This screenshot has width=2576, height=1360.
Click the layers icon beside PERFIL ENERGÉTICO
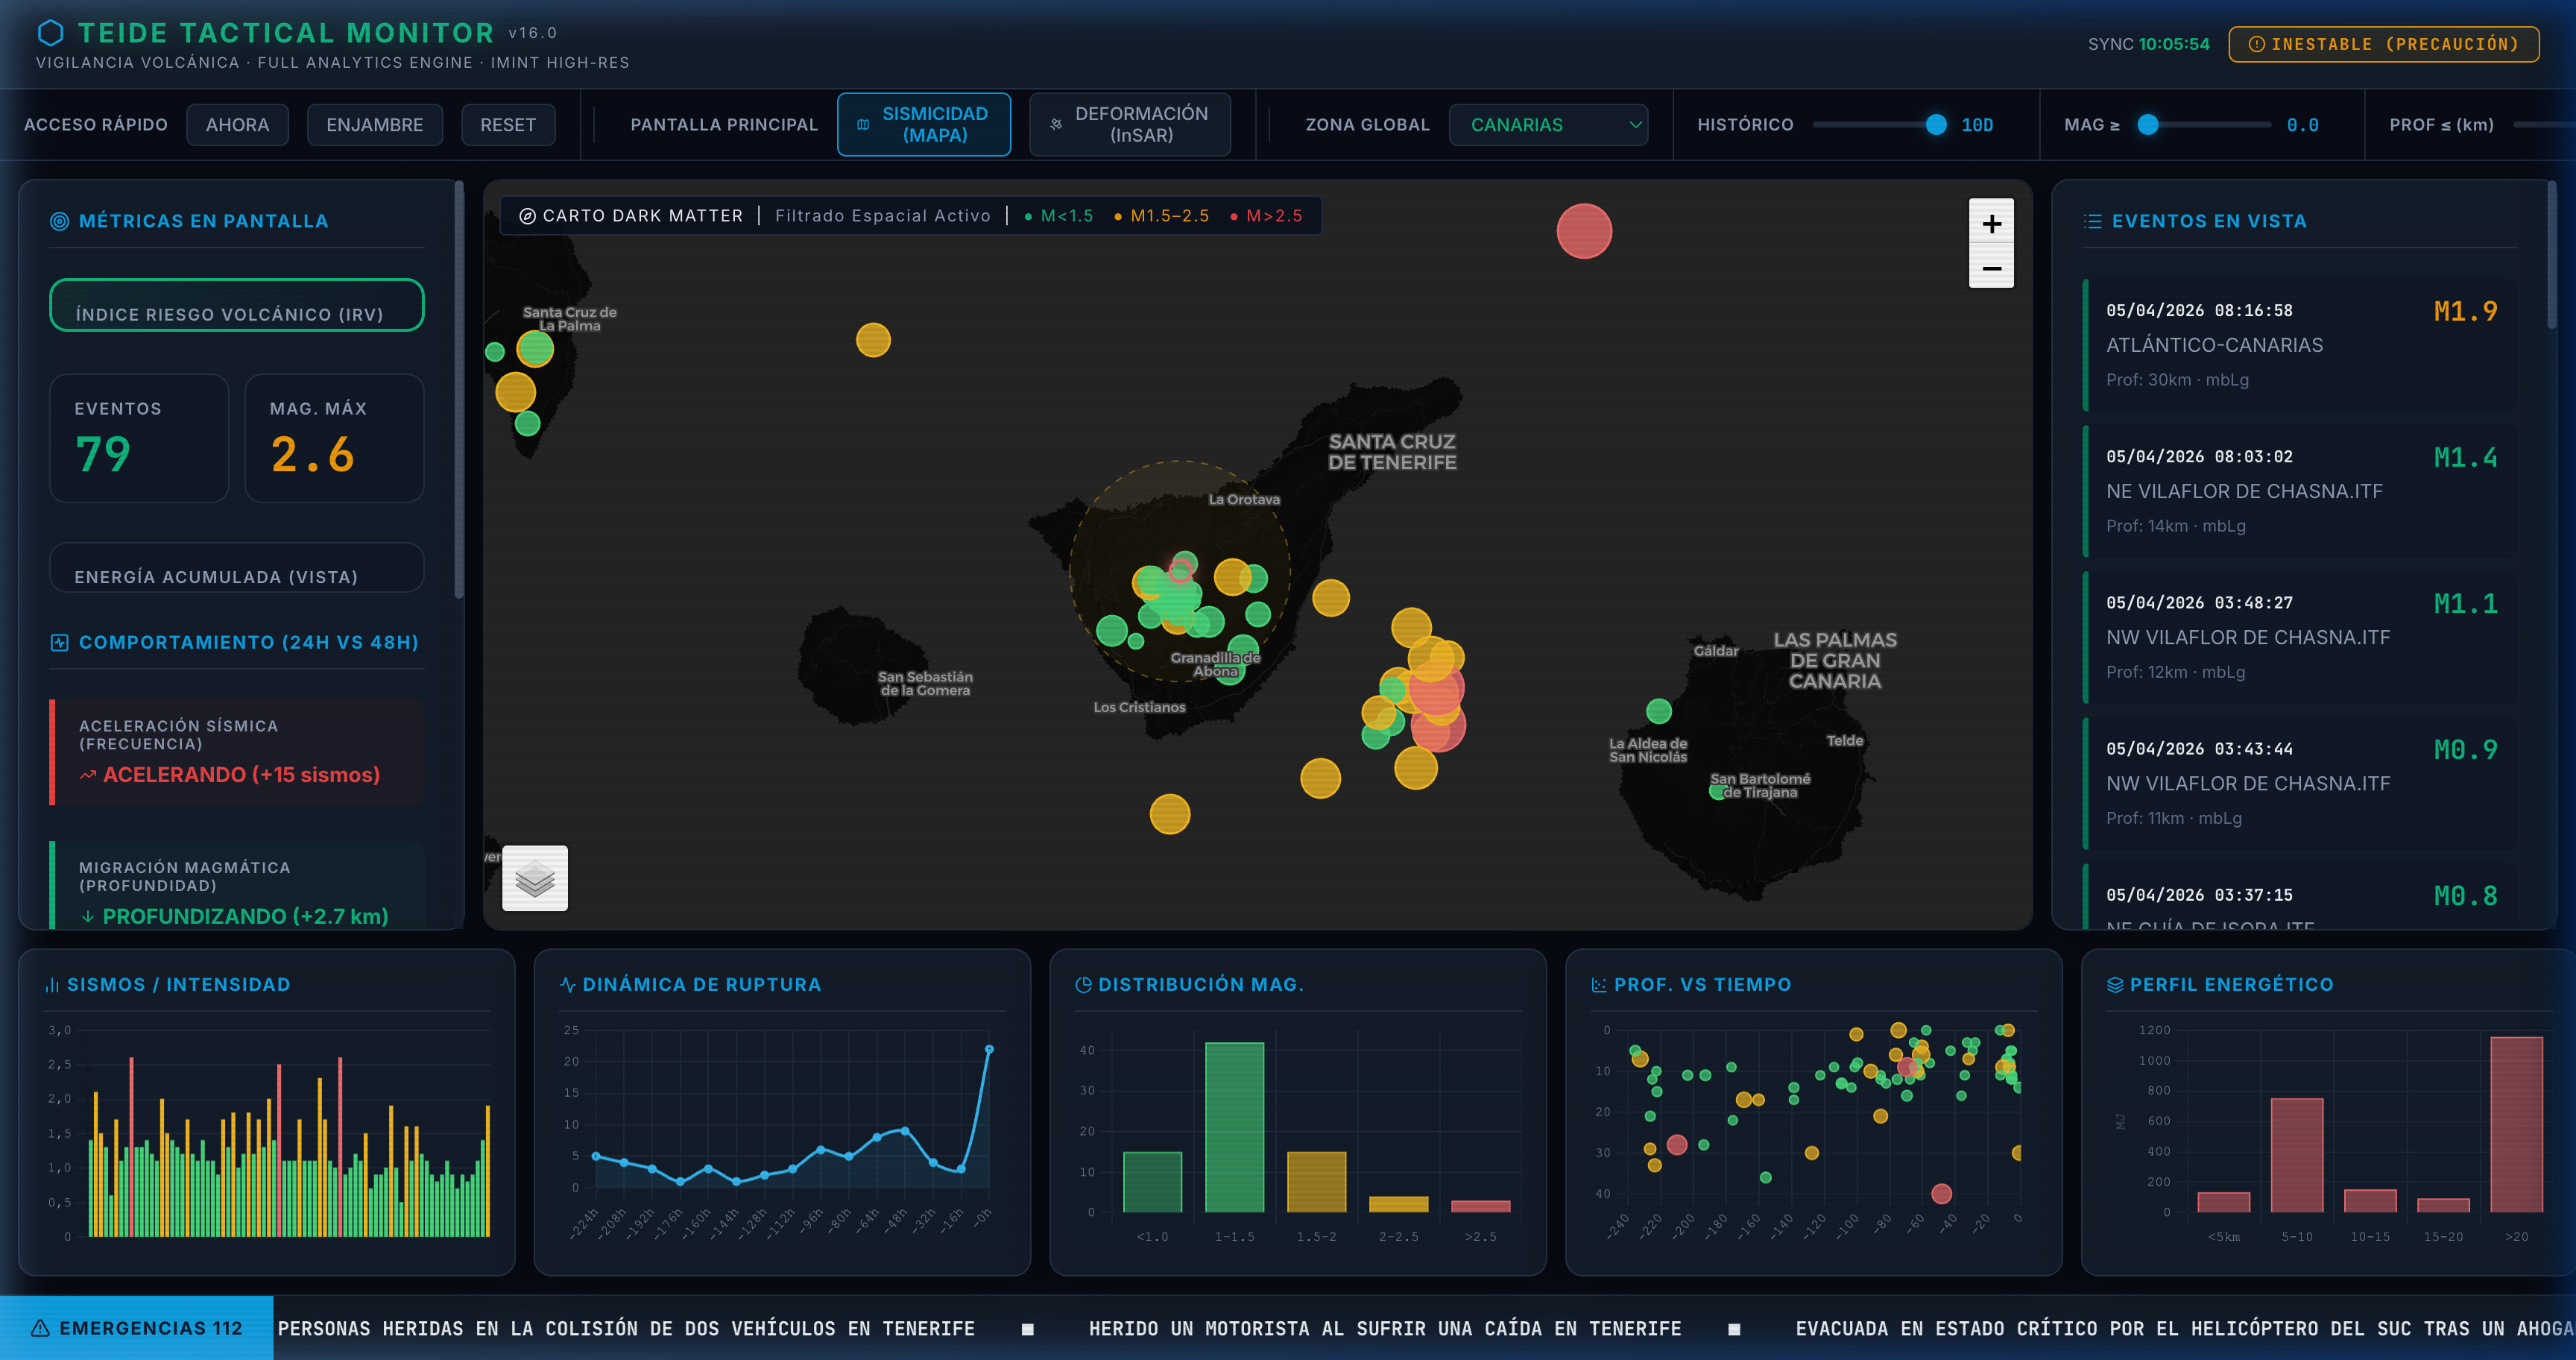[2115, 985]
